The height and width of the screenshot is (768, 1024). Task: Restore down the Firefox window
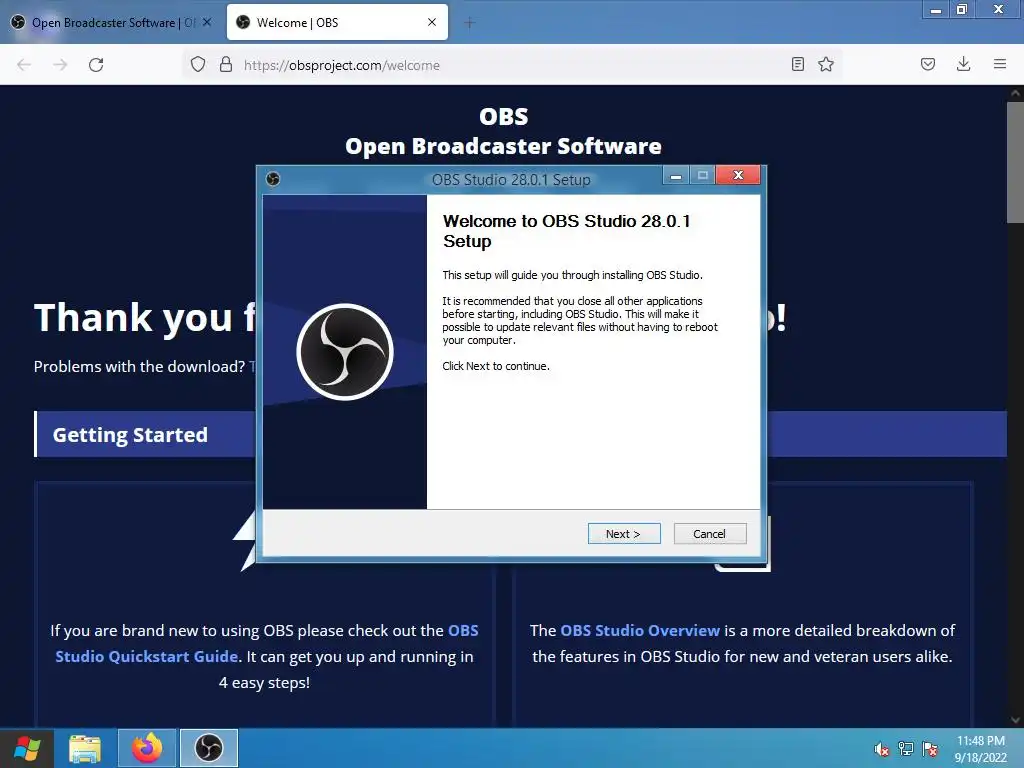click(x=961, y=9)
